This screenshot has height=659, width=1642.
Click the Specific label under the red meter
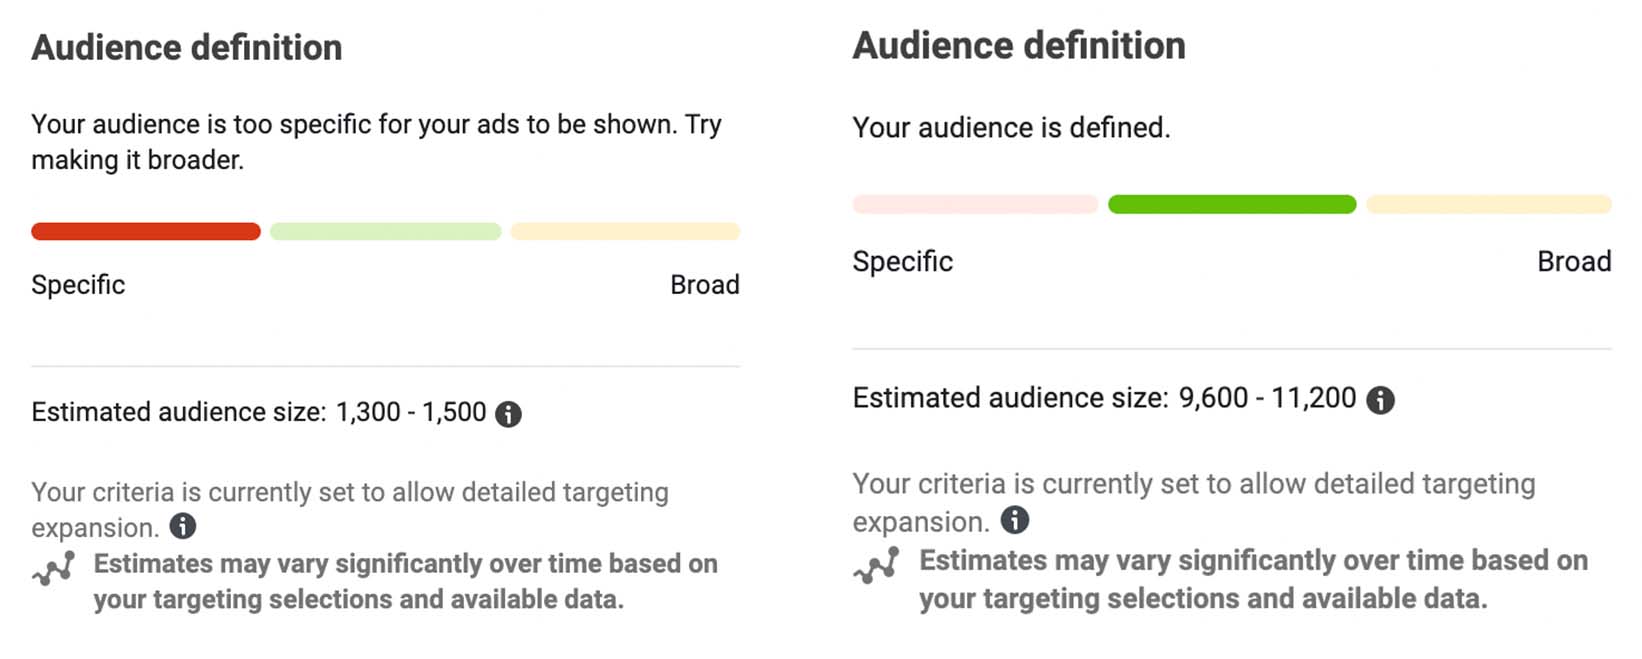click(78, 285)
